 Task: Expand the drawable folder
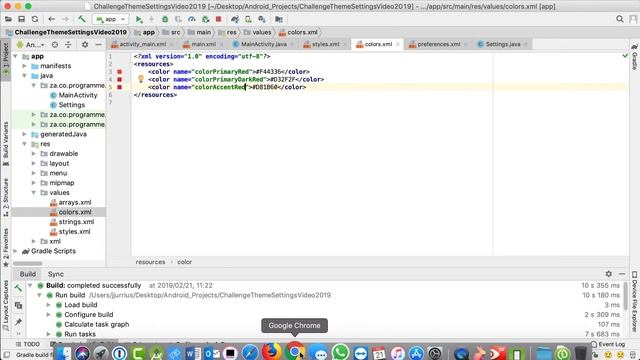[x=34, y=154]
